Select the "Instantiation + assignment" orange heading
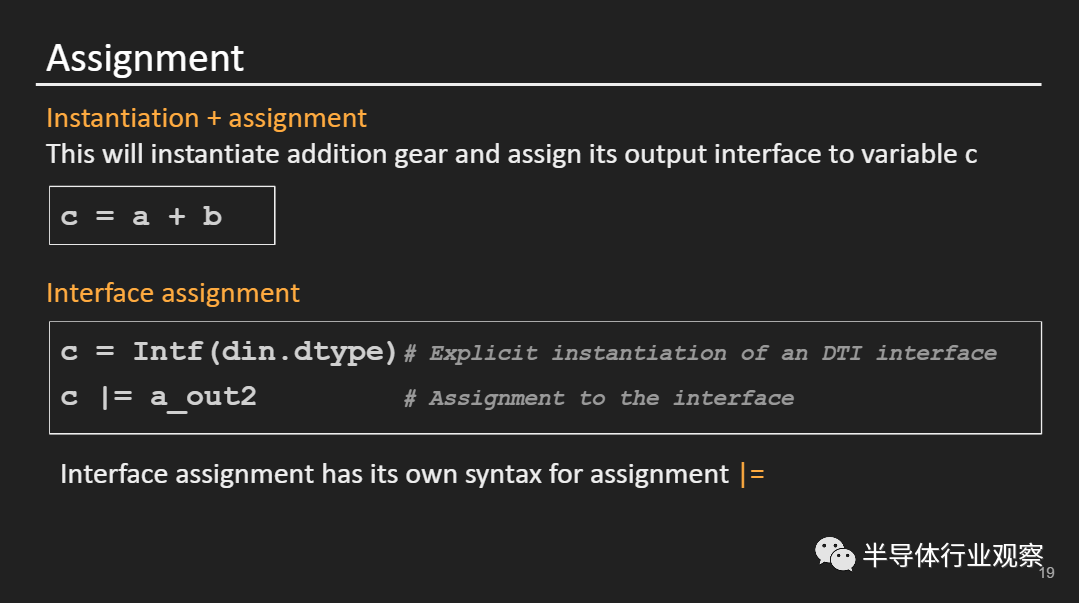The height and width of the screenshot is (603, 1079). (206, 118)
